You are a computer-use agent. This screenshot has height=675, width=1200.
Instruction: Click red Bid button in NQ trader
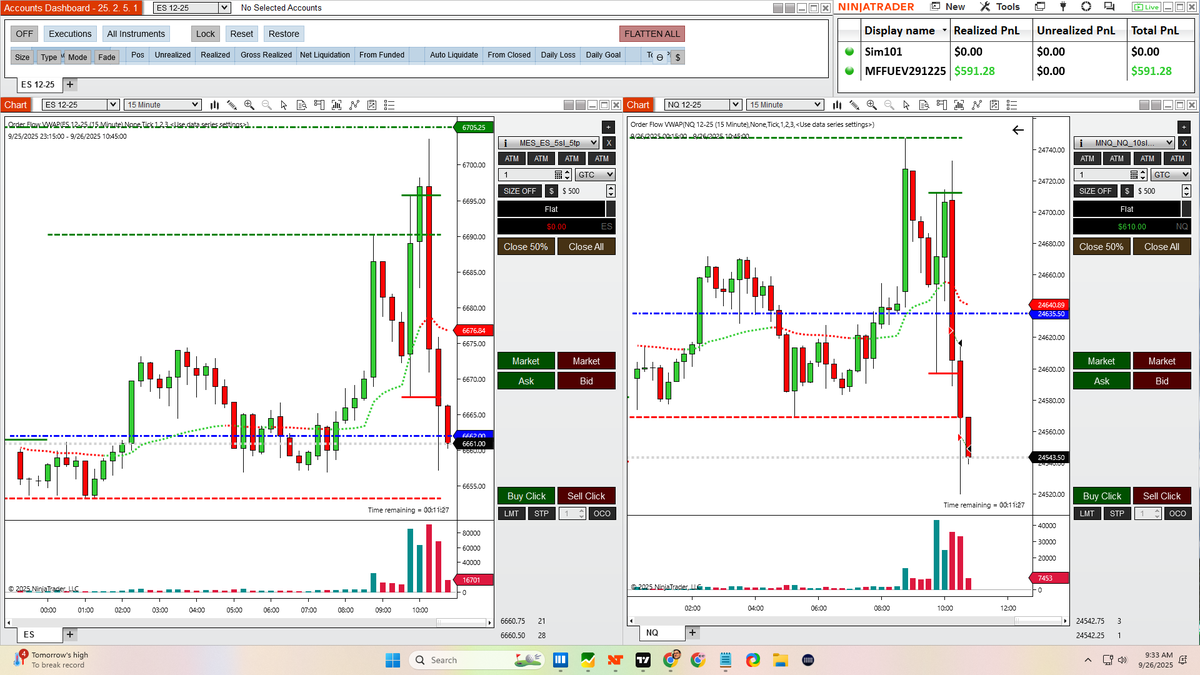tap(1162, 381)
